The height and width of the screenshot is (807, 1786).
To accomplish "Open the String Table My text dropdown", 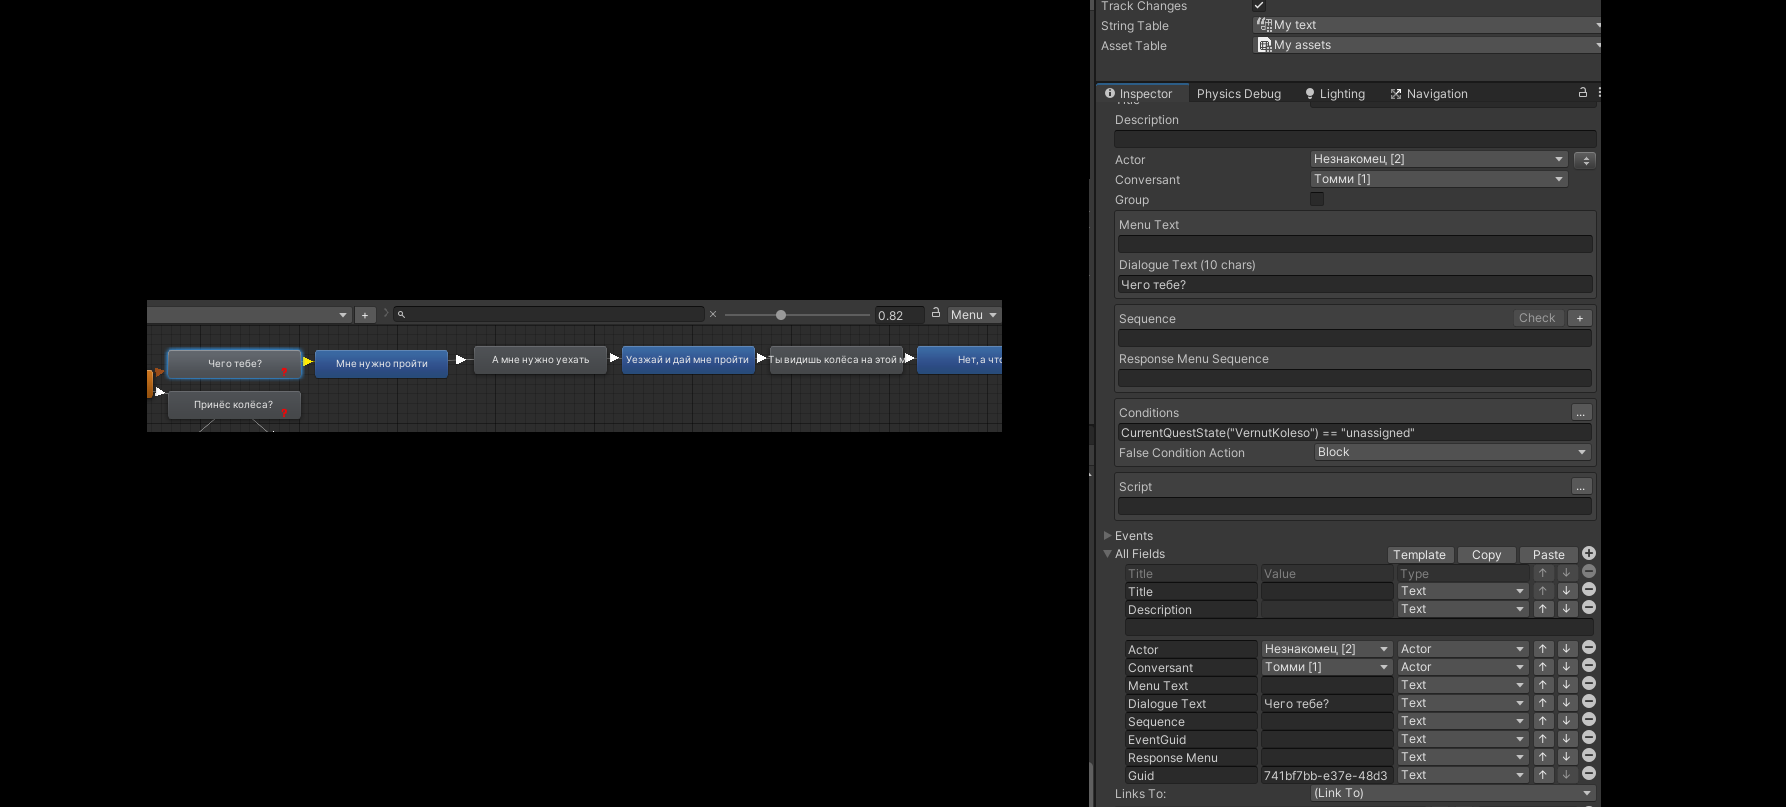I will pos(1427,25).
